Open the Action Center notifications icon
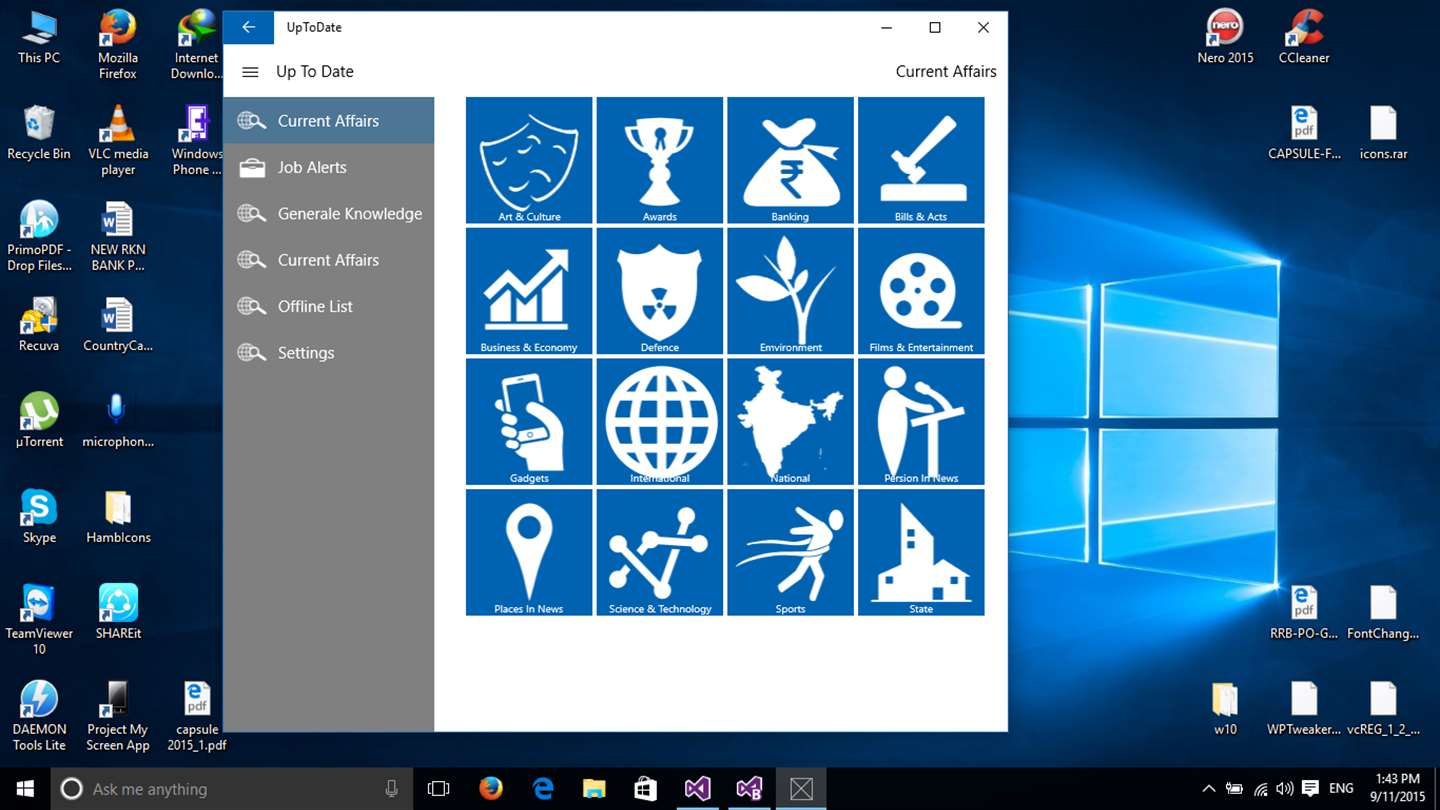 [x=1311, y=789]
